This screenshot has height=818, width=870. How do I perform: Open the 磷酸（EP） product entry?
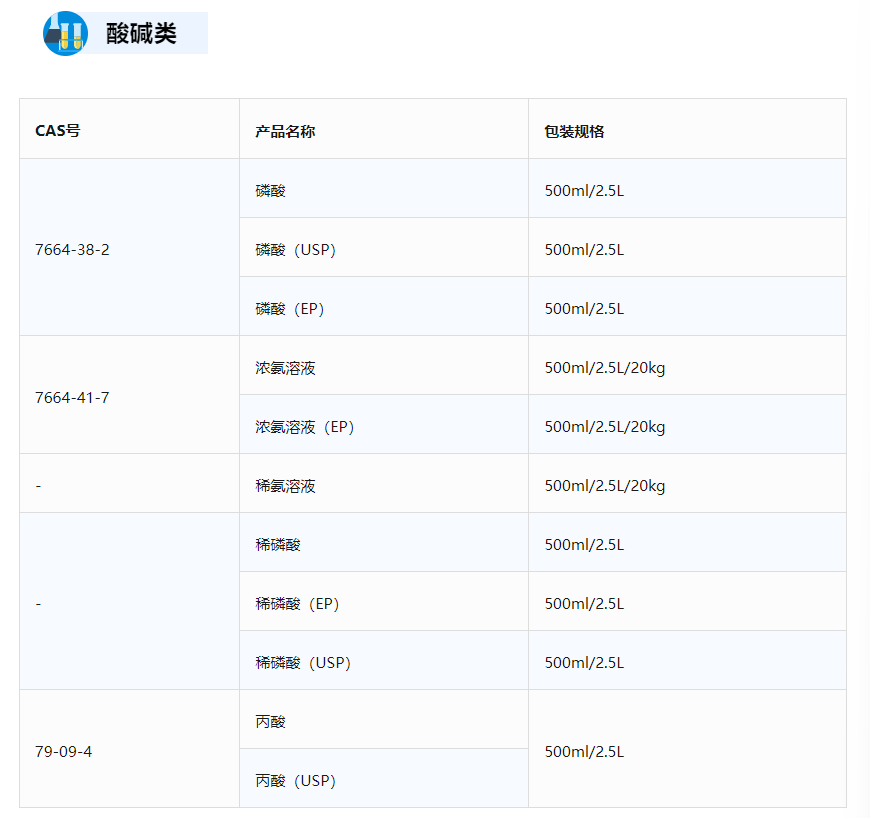(290, 309)
